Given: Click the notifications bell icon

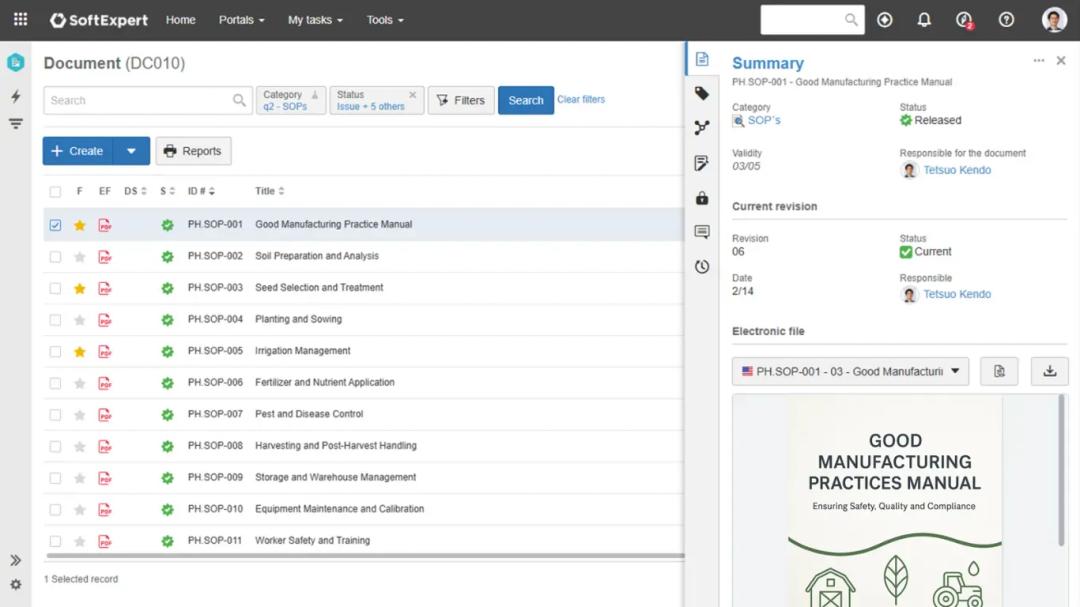Looking at the screenshot, I should pyautogui.click(x=924, y=20).
